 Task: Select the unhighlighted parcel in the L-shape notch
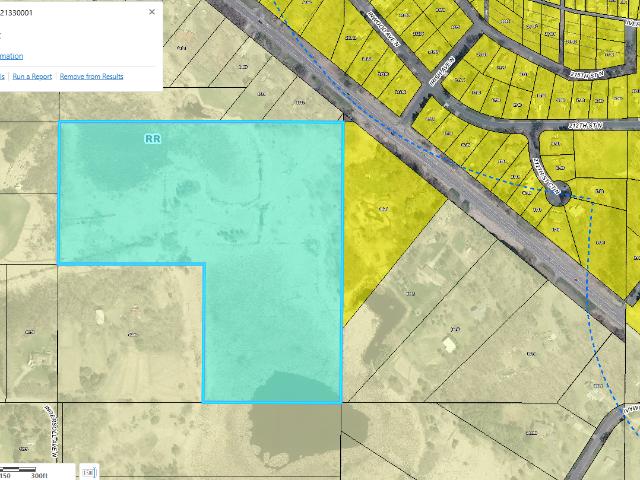tap(130, 330)
